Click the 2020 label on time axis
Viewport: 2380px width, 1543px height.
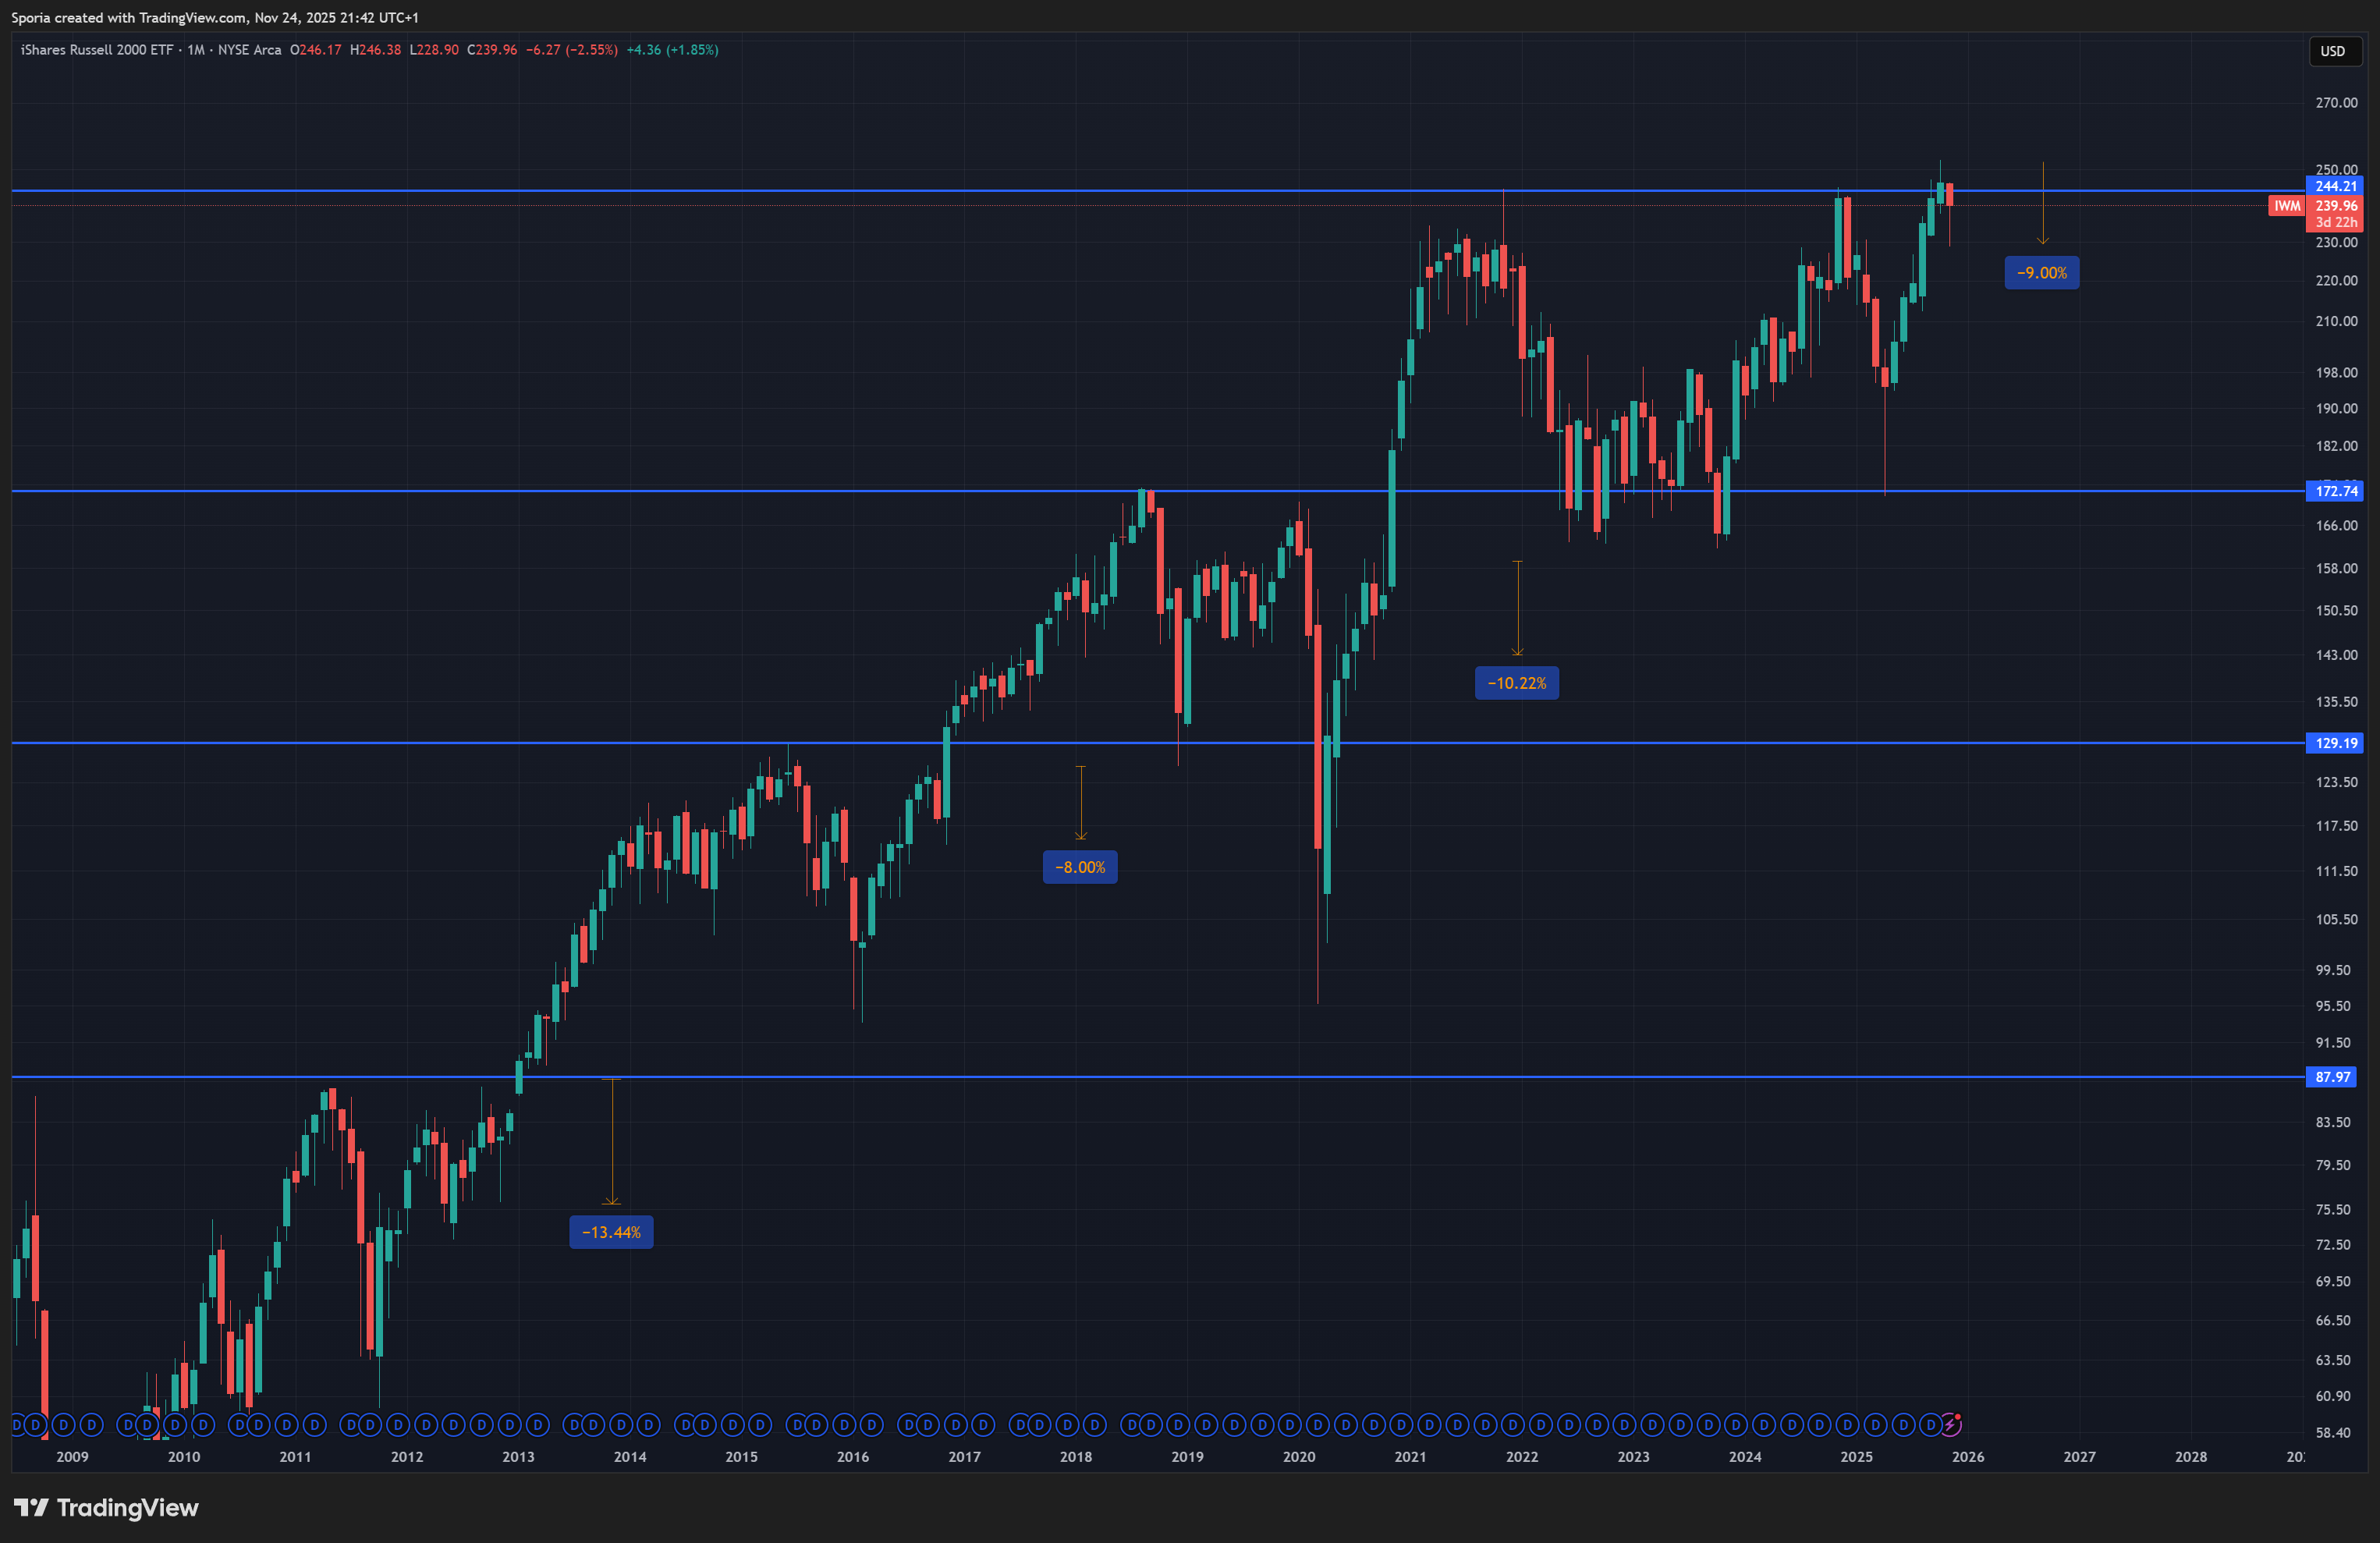(1299, 1457)
